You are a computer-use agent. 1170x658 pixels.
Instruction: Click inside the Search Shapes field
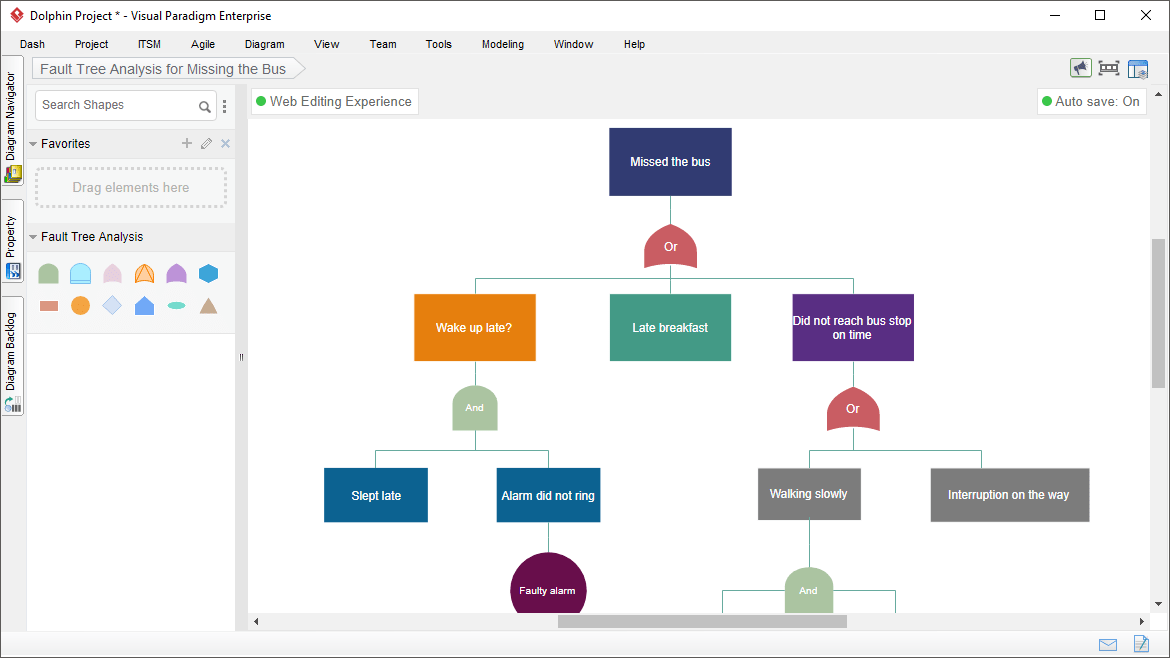(115, 105)
